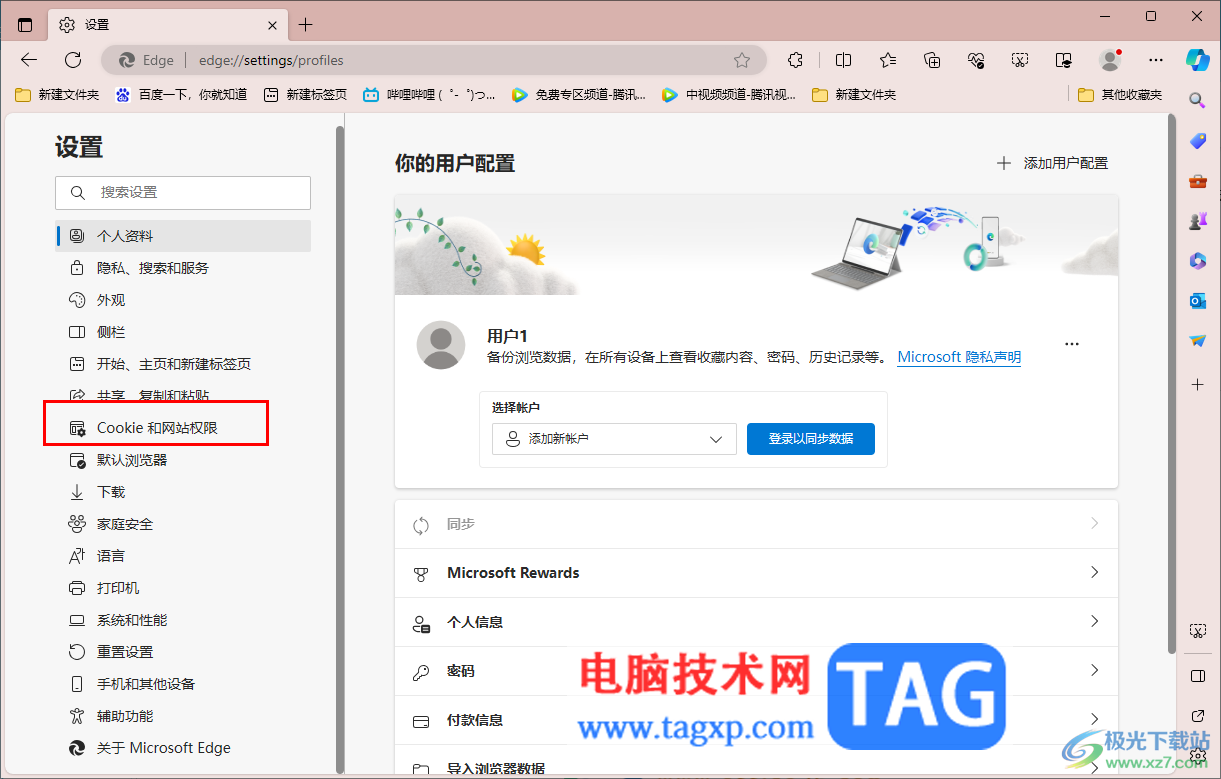Click the address bar URL

click(271, 60)
